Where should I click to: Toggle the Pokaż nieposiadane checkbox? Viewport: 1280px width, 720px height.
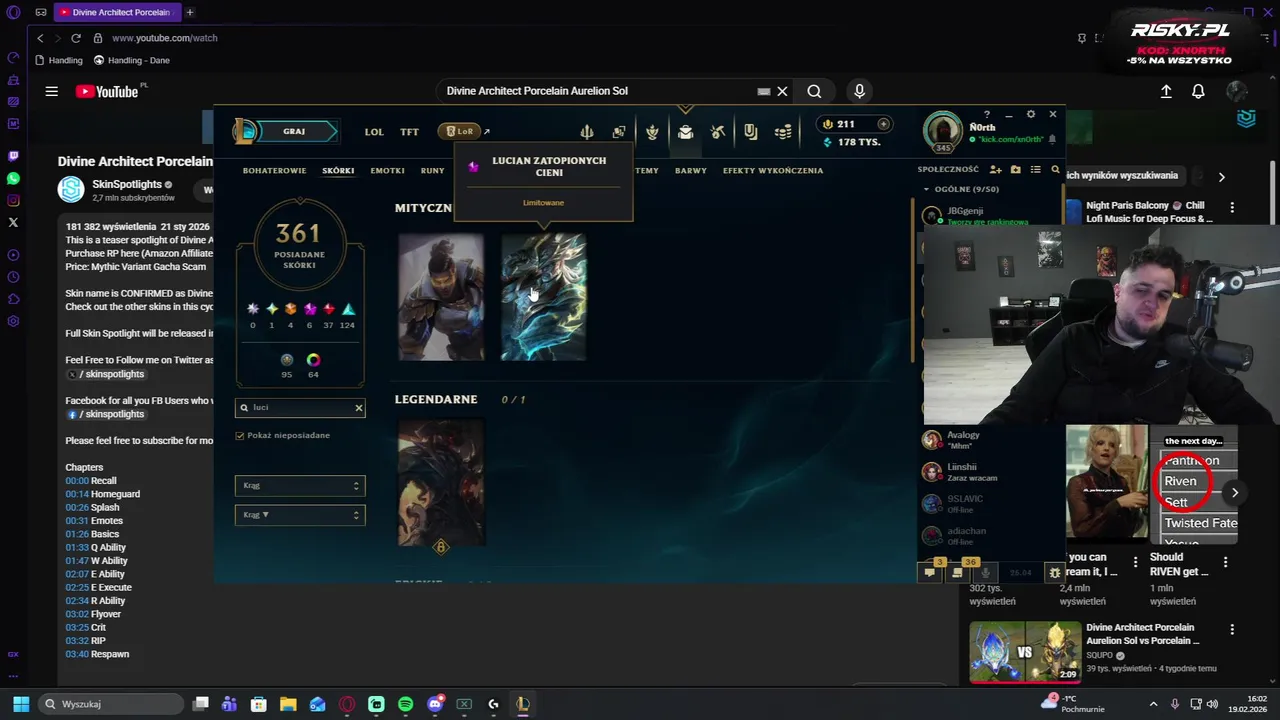coord(240,435)
